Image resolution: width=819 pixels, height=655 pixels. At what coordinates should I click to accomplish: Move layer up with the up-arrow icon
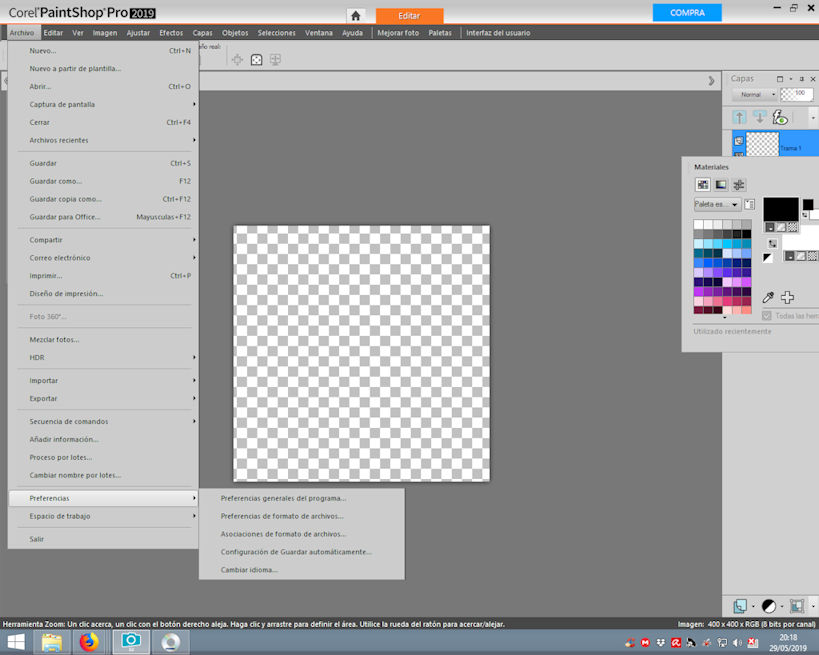point(740,118)
